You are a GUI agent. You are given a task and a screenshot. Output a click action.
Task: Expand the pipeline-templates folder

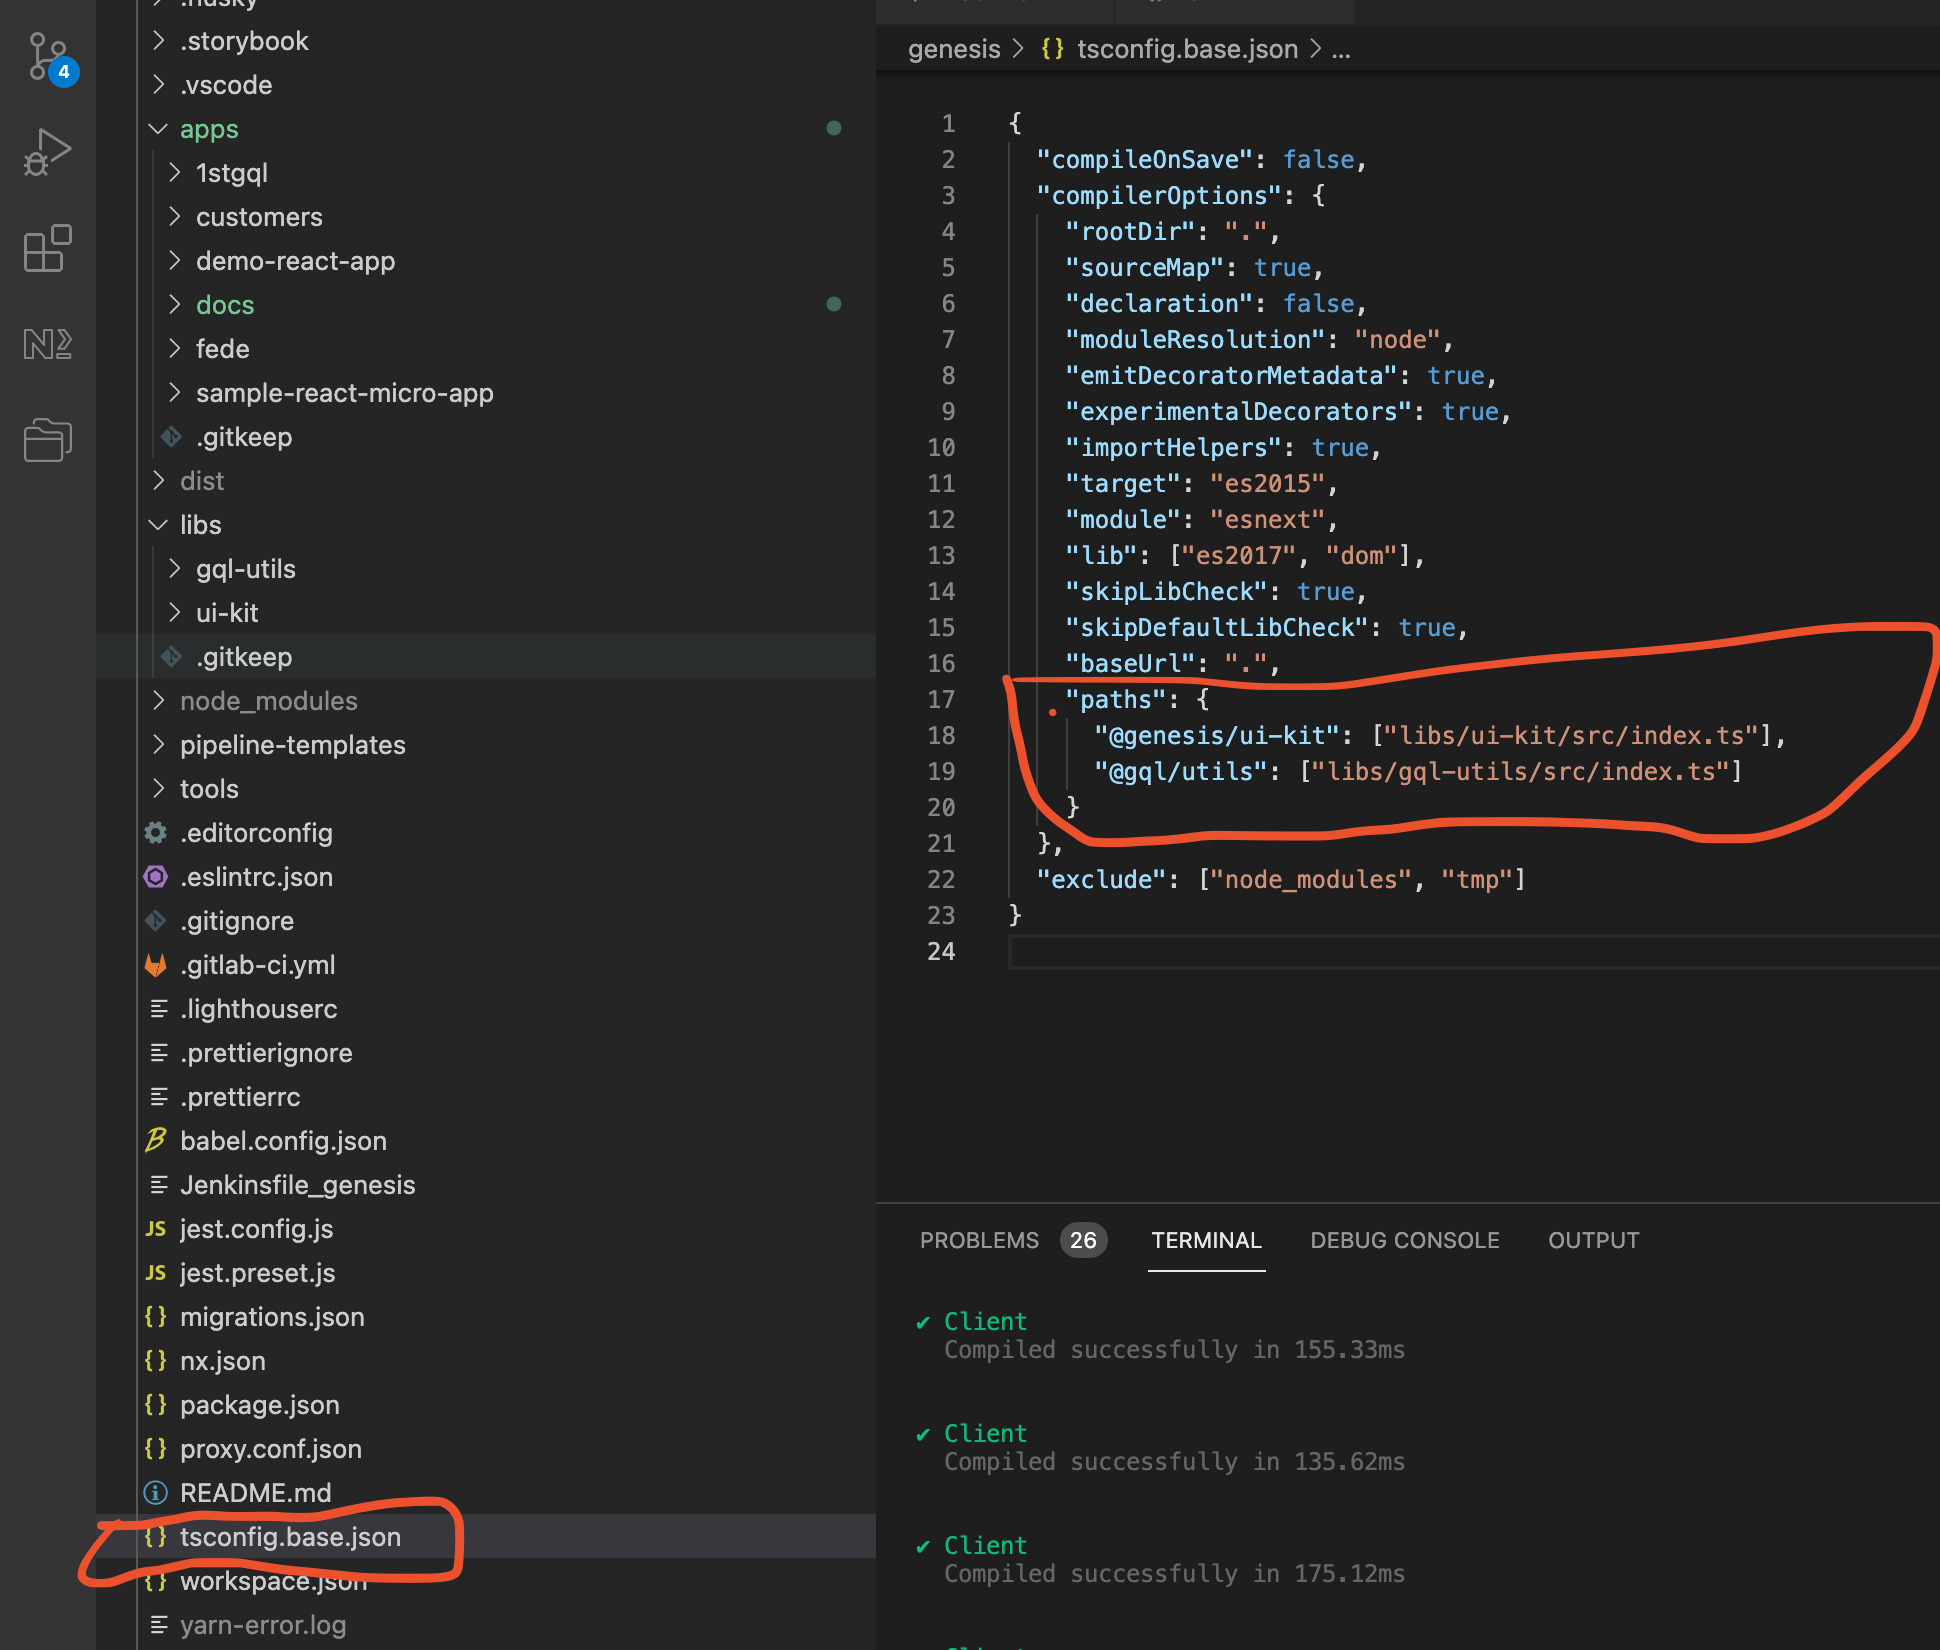point(158,744)
